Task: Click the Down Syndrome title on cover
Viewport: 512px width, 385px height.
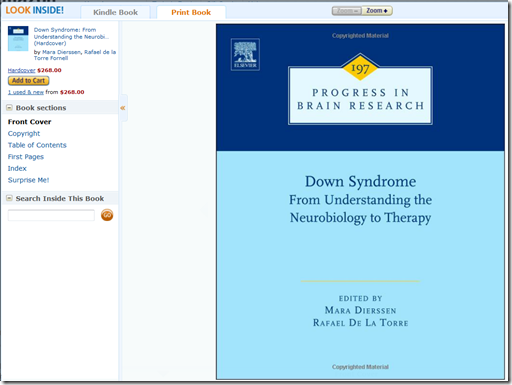Action: tap(360, 182)
